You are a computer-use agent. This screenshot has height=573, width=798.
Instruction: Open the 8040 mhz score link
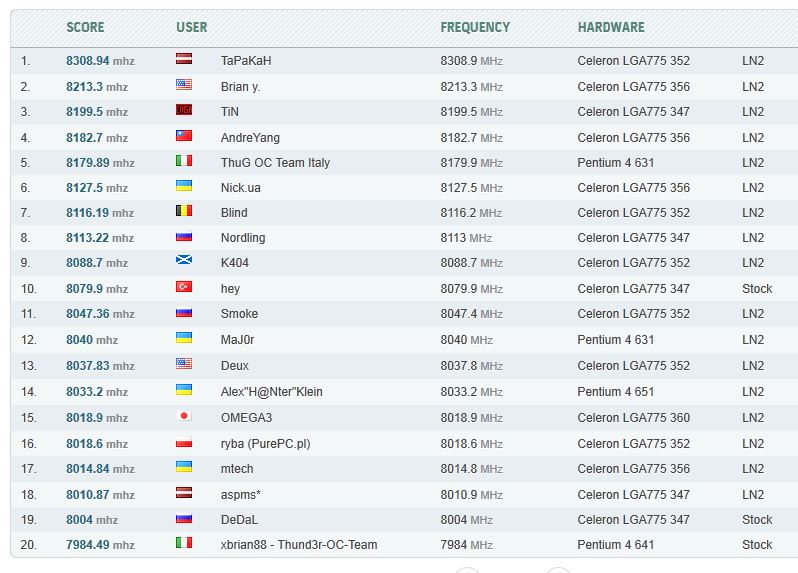(92, 340)
